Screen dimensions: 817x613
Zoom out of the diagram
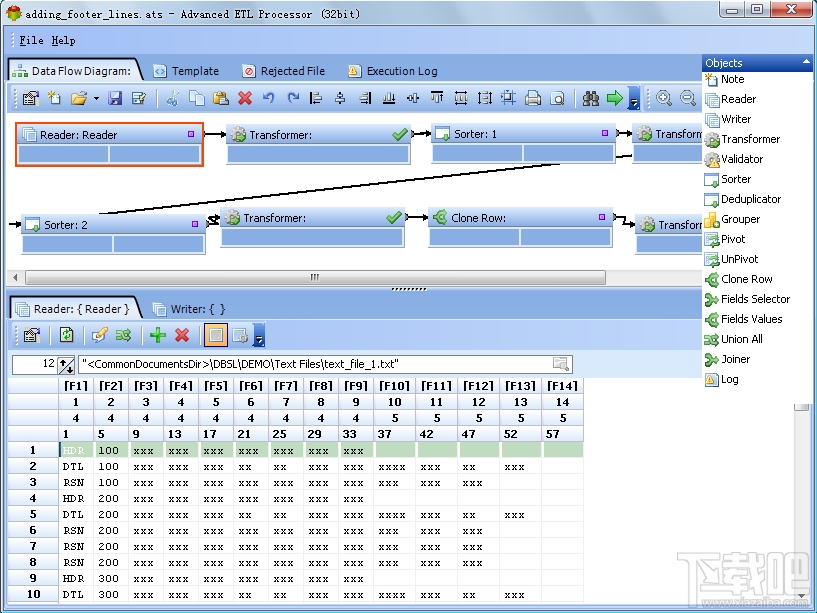point(688,98)
